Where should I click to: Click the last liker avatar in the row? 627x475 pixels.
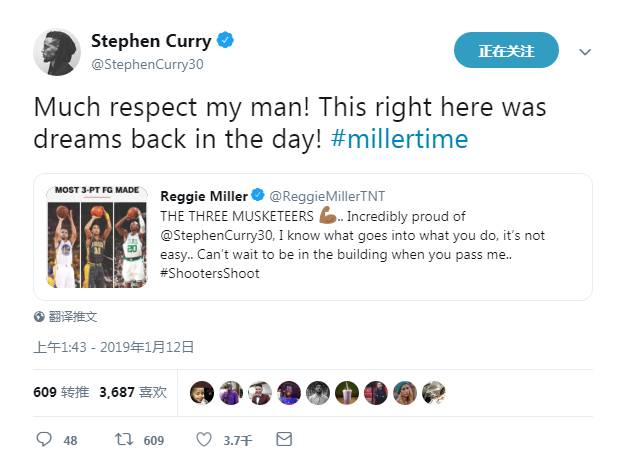[x=434, y=392]
